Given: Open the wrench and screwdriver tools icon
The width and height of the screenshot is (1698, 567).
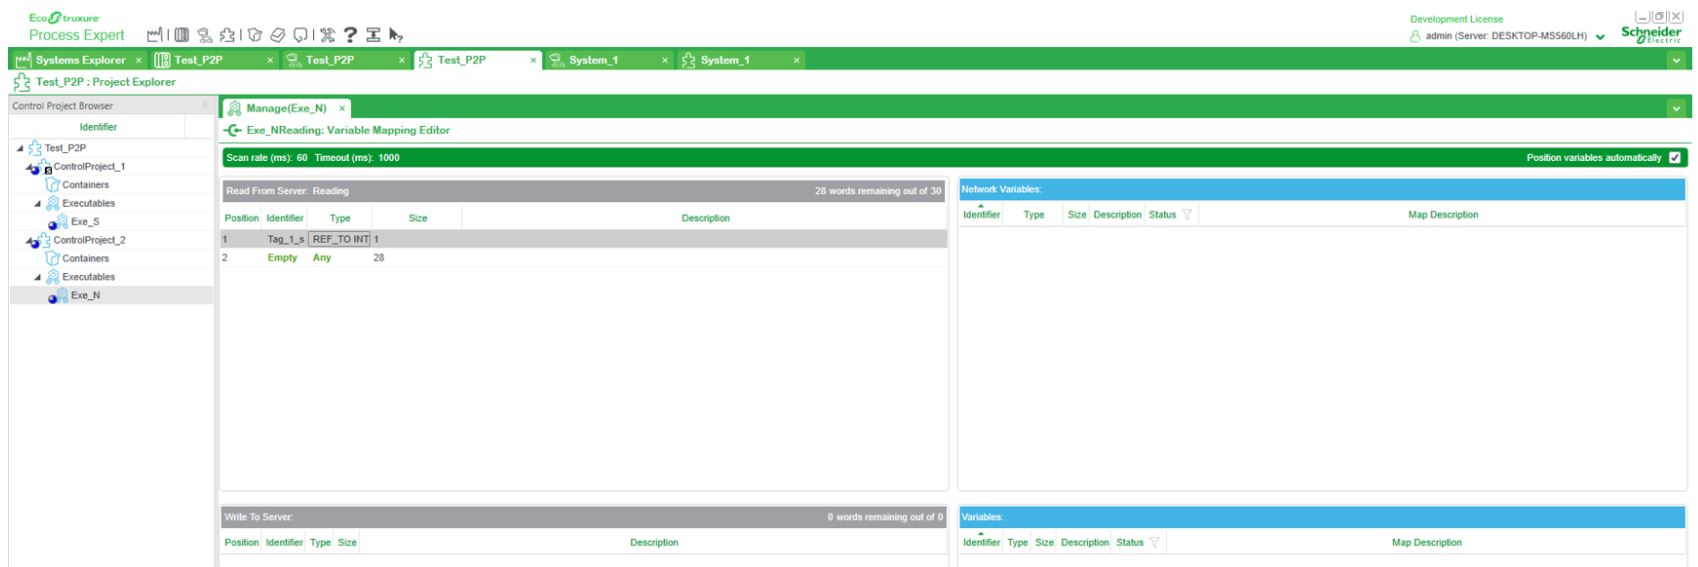Looking at the screenshot, I should point(328,36).
